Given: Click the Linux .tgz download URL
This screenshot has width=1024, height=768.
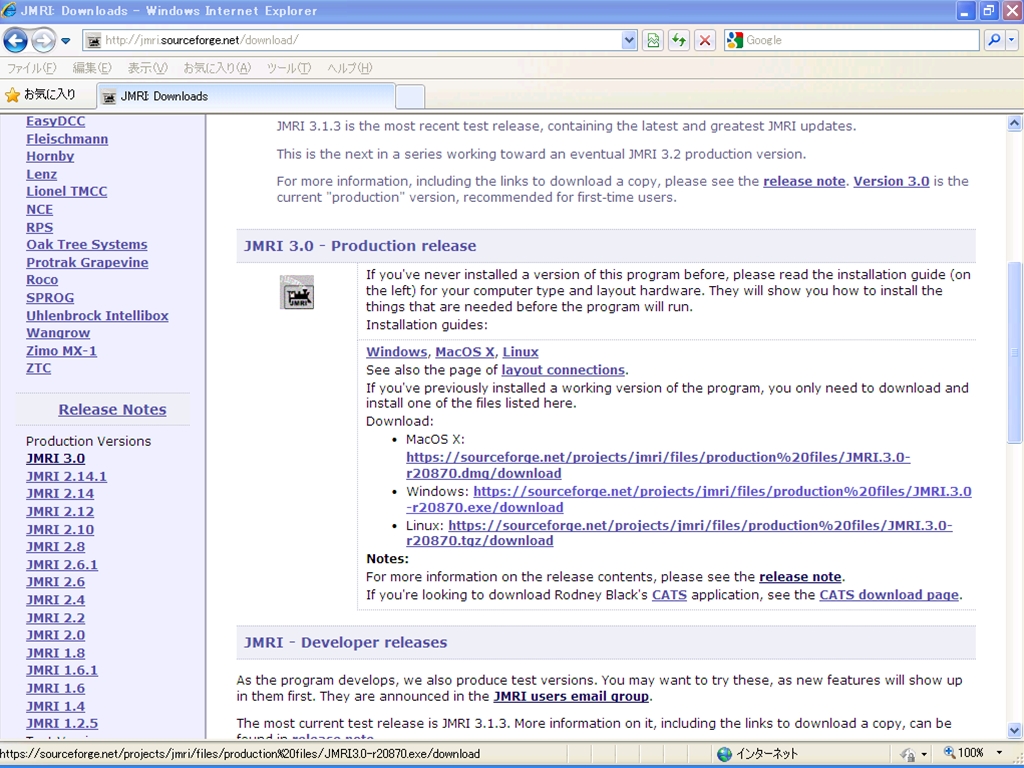Looking at the screenshot, I should click(679, 533).
